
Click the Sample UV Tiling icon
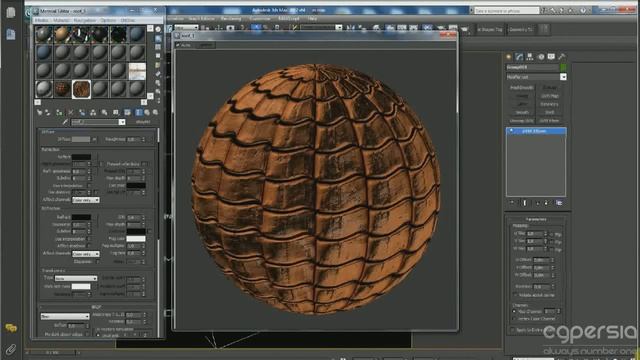pos(158,56)
